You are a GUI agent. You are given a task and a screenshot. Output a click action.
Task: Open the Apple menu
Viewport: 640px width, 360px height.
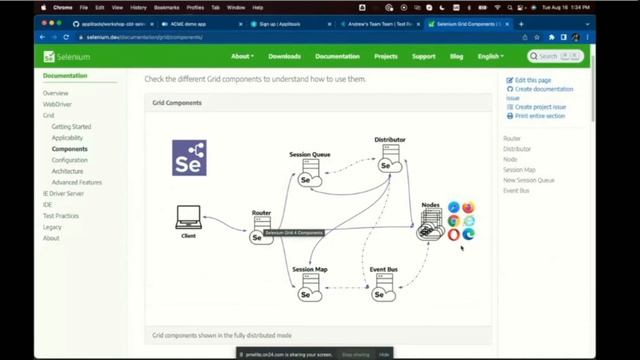click(x=44, y=7)
